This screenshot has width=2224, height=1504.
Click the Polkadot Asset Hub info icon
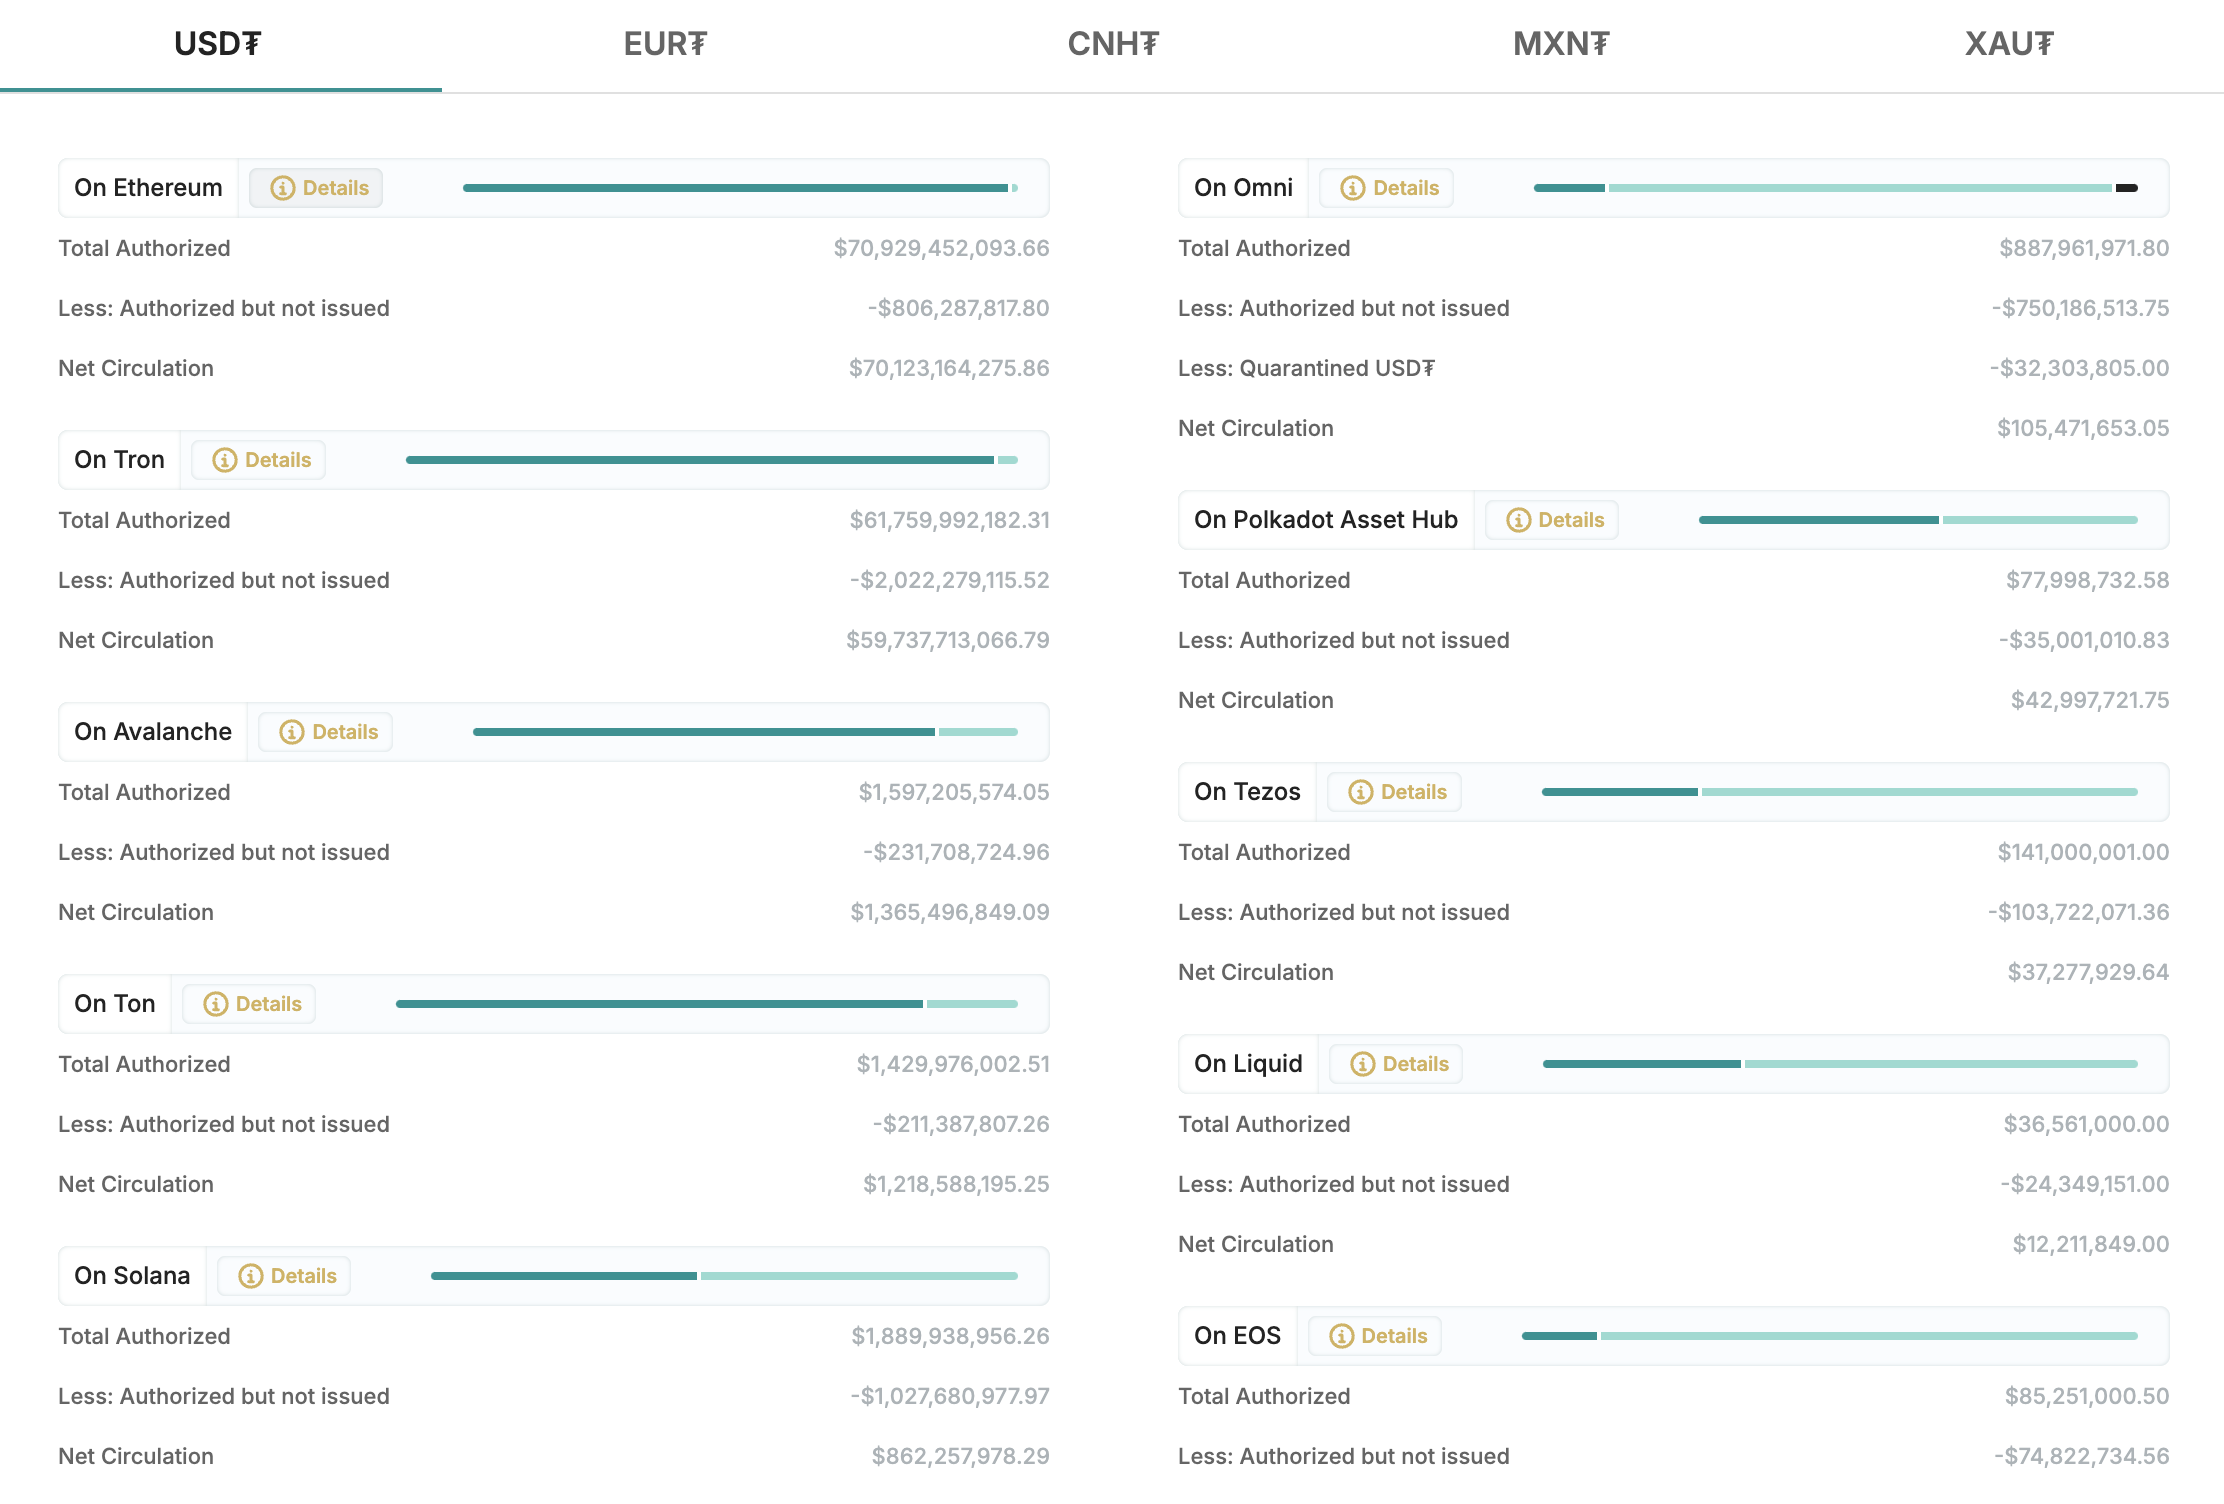[x=1519, y=520]
